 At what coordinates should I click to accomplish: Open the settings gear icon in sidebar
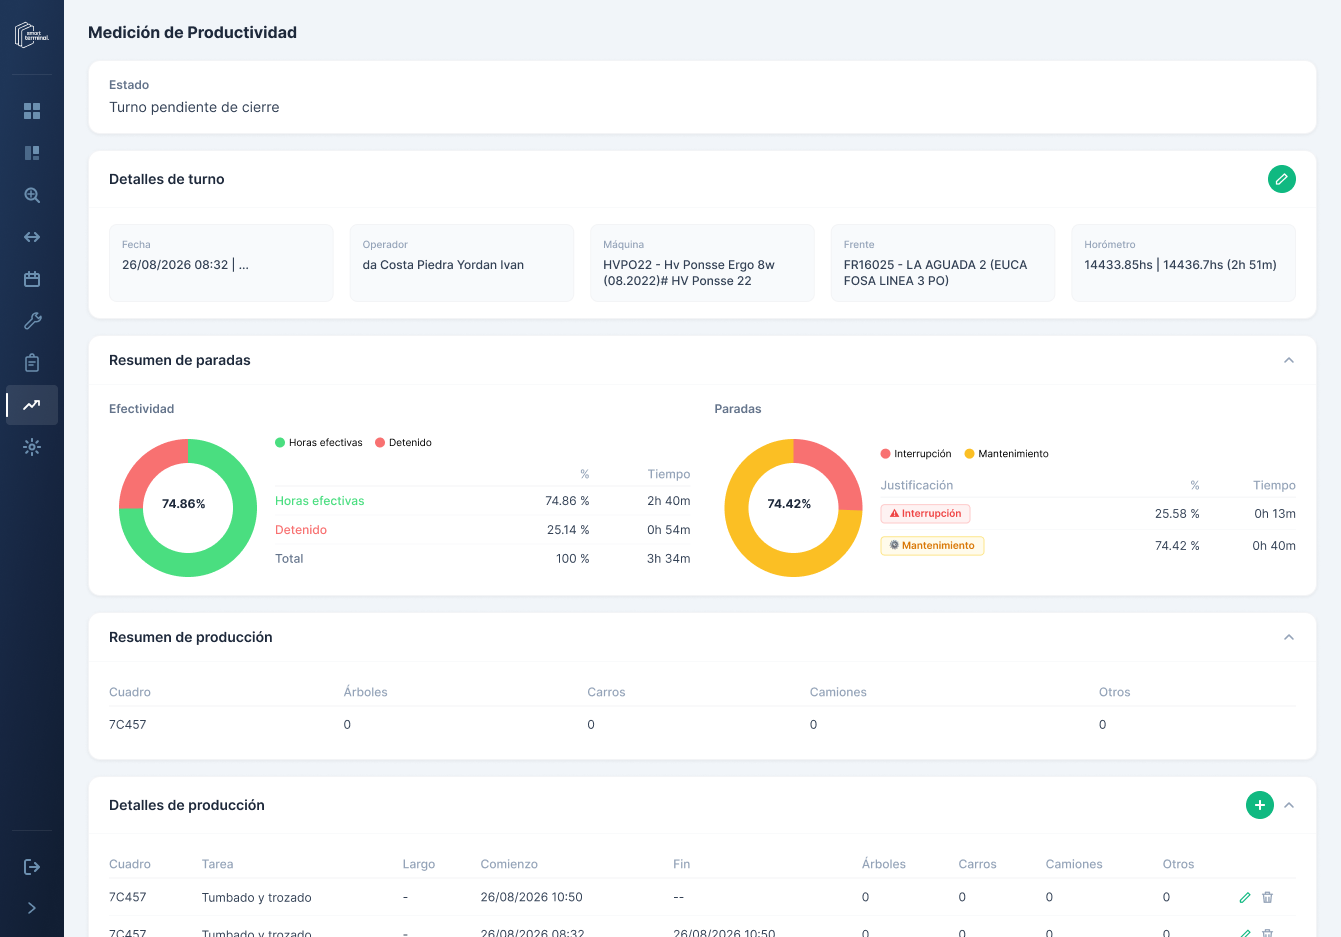point(32,447)
